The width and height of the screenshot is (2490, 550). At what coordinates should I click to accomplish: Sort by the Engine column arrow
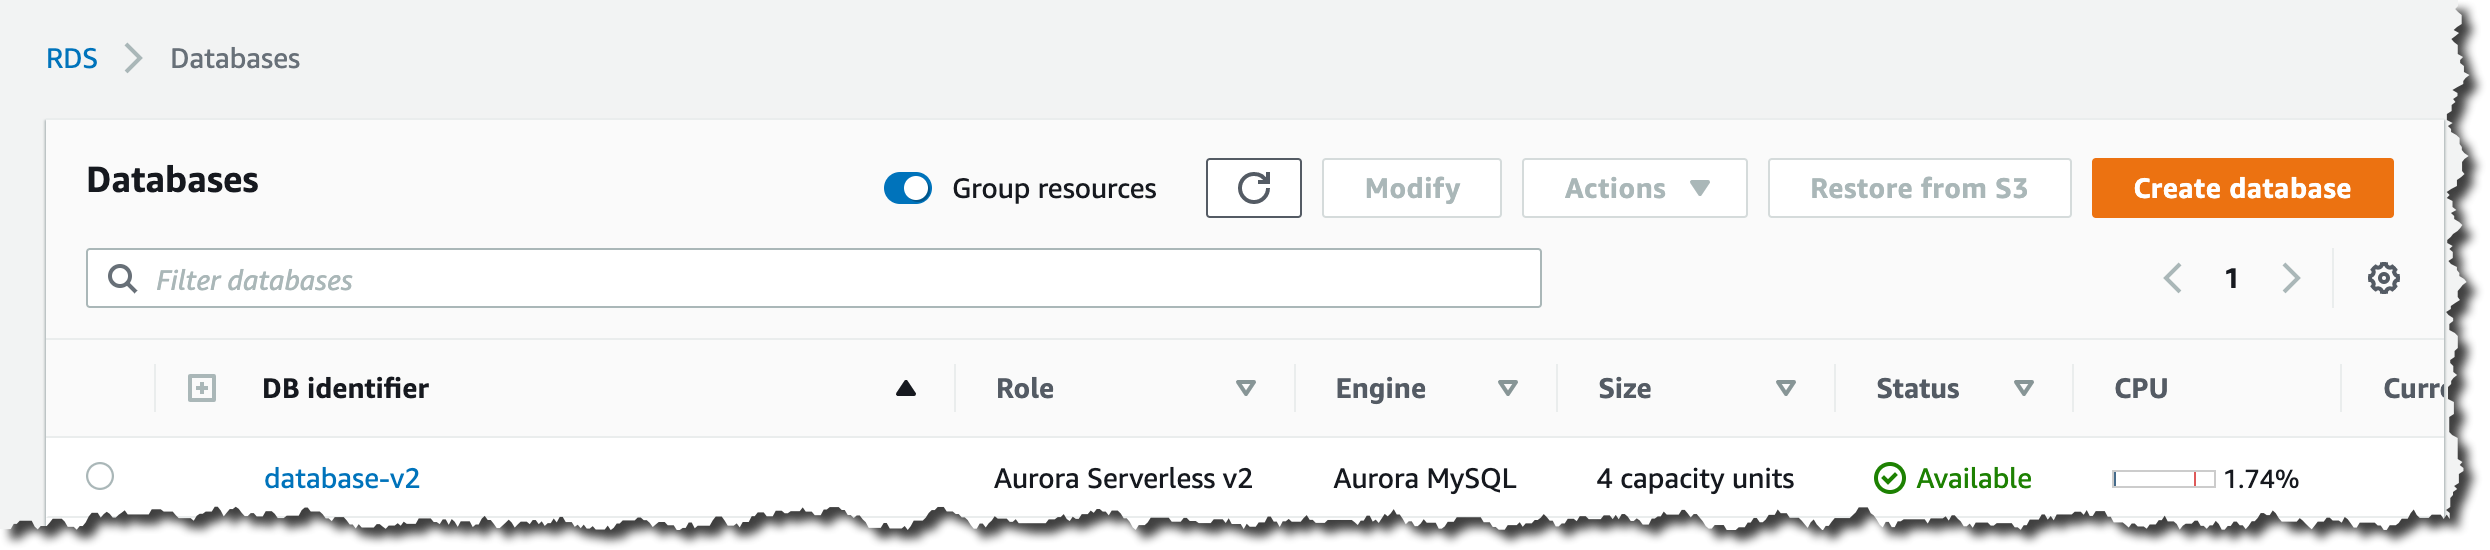click(1508, 388)
